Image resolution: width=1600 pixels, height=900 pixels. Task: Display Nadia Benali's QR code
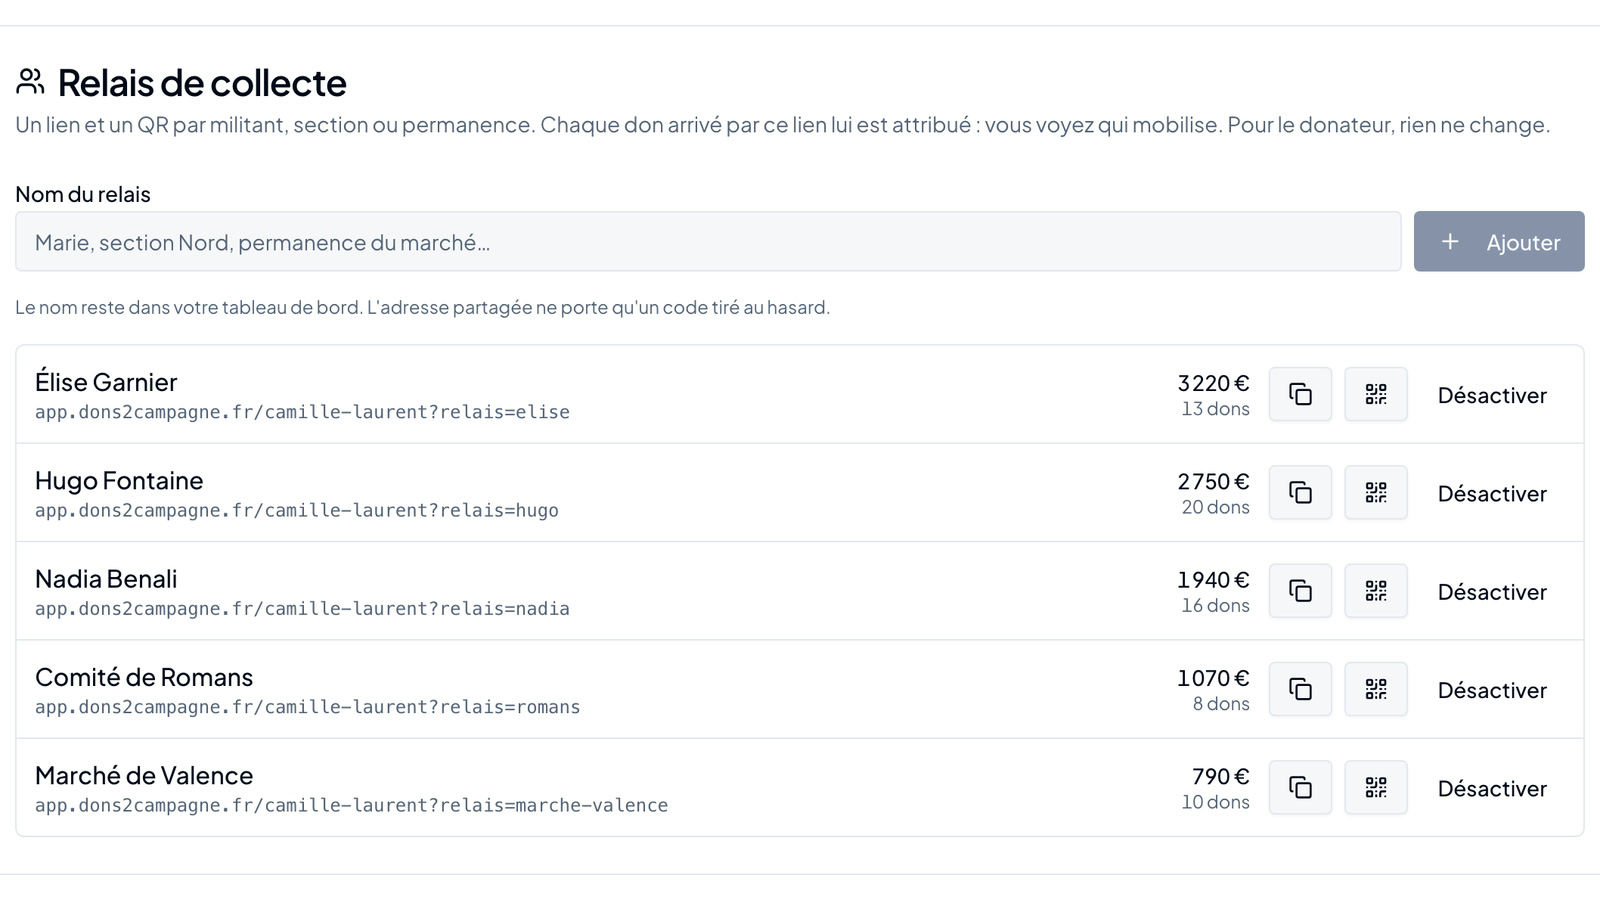click(1376, 591)
